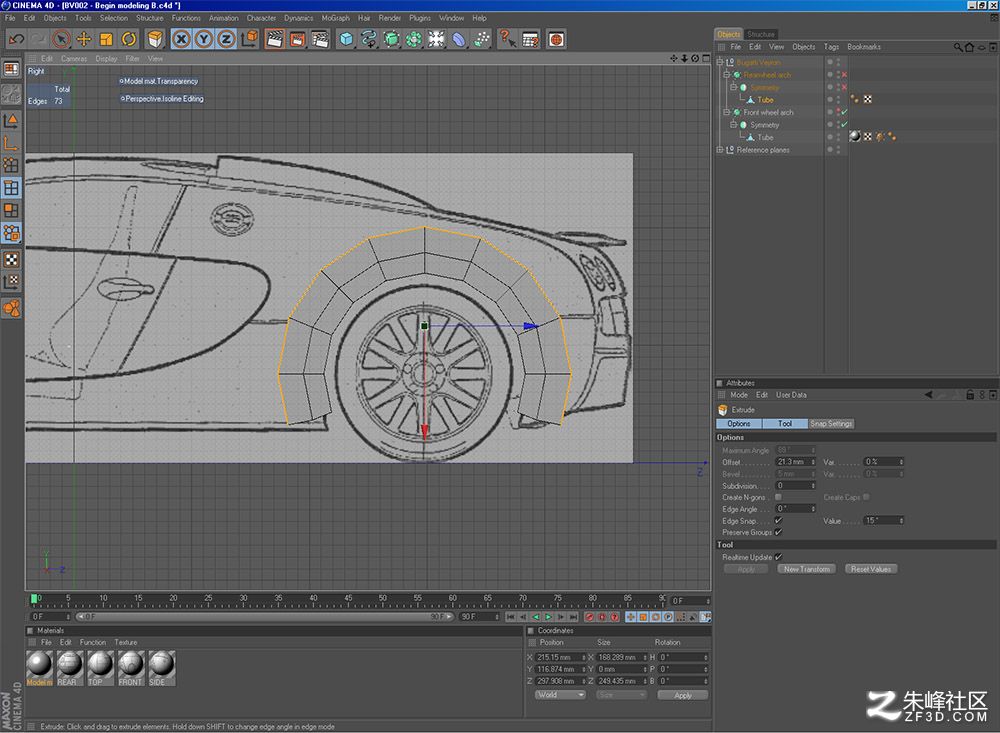Activate the Scale tool
The width and height of the screenshot is (1000, 733).
click(x=106, y=39)
